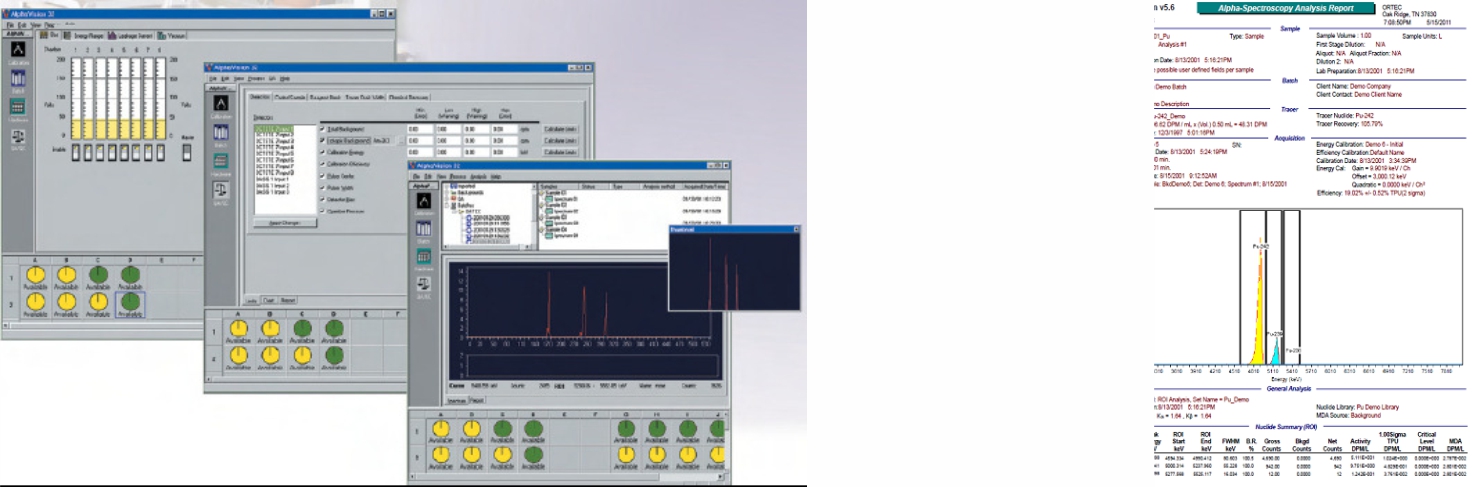
Task: Toggle the Detector Bias checkbox
Action: pos(320,200)
